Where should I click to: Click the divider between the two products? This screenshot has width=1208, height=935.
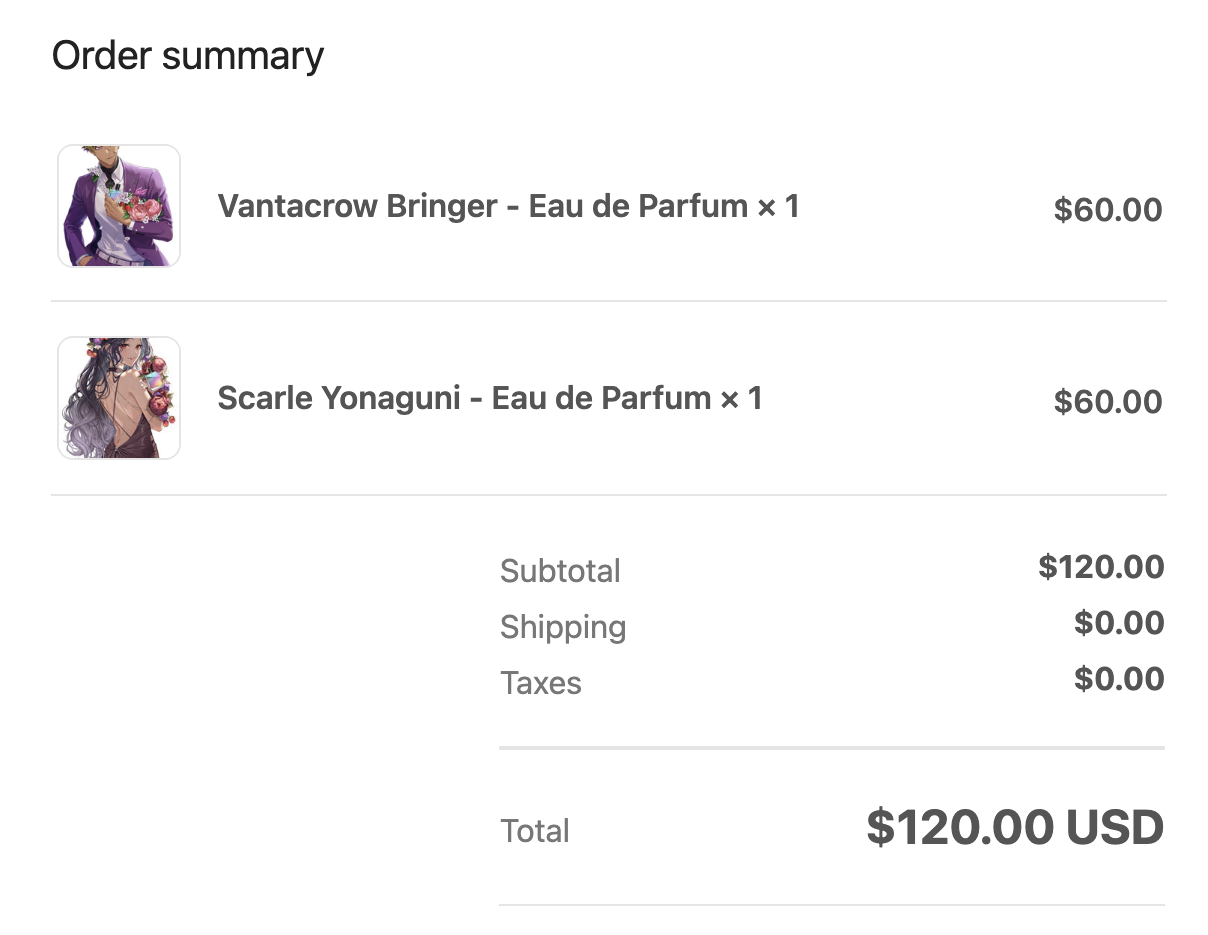tap(608, 301)
